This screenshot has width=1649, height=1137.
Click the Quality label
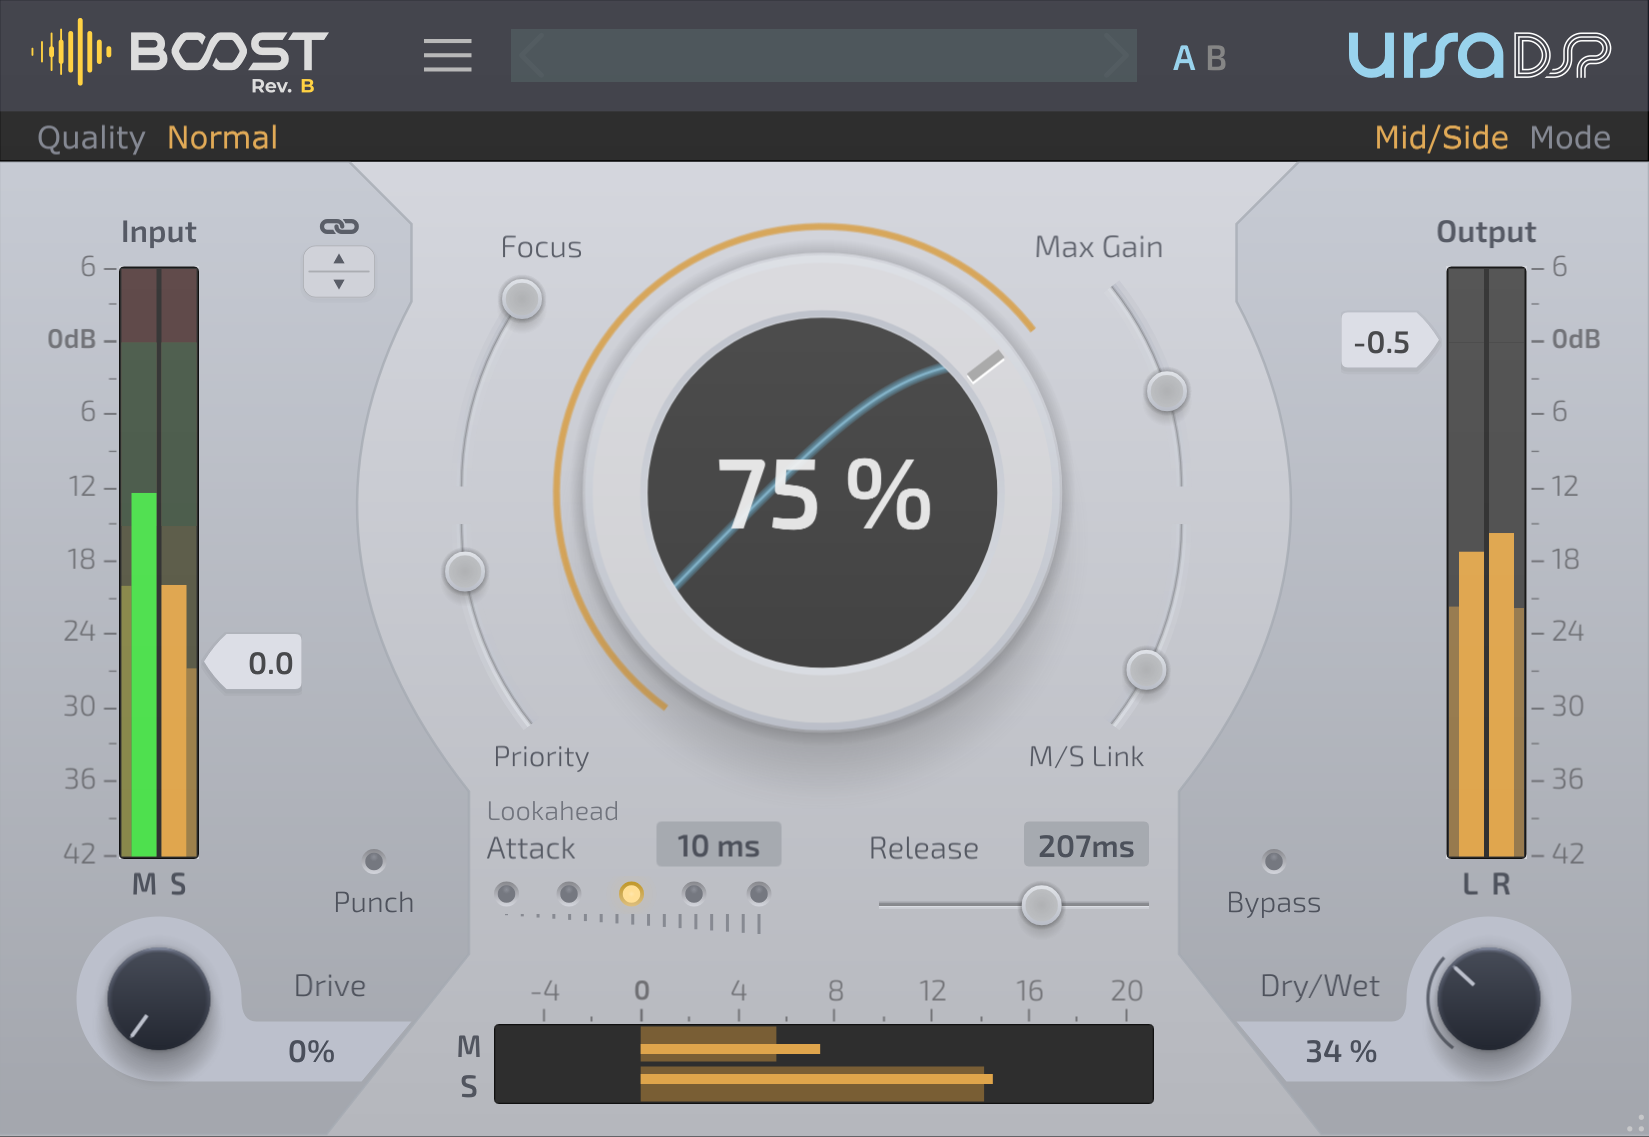click(x=91, y=137)
